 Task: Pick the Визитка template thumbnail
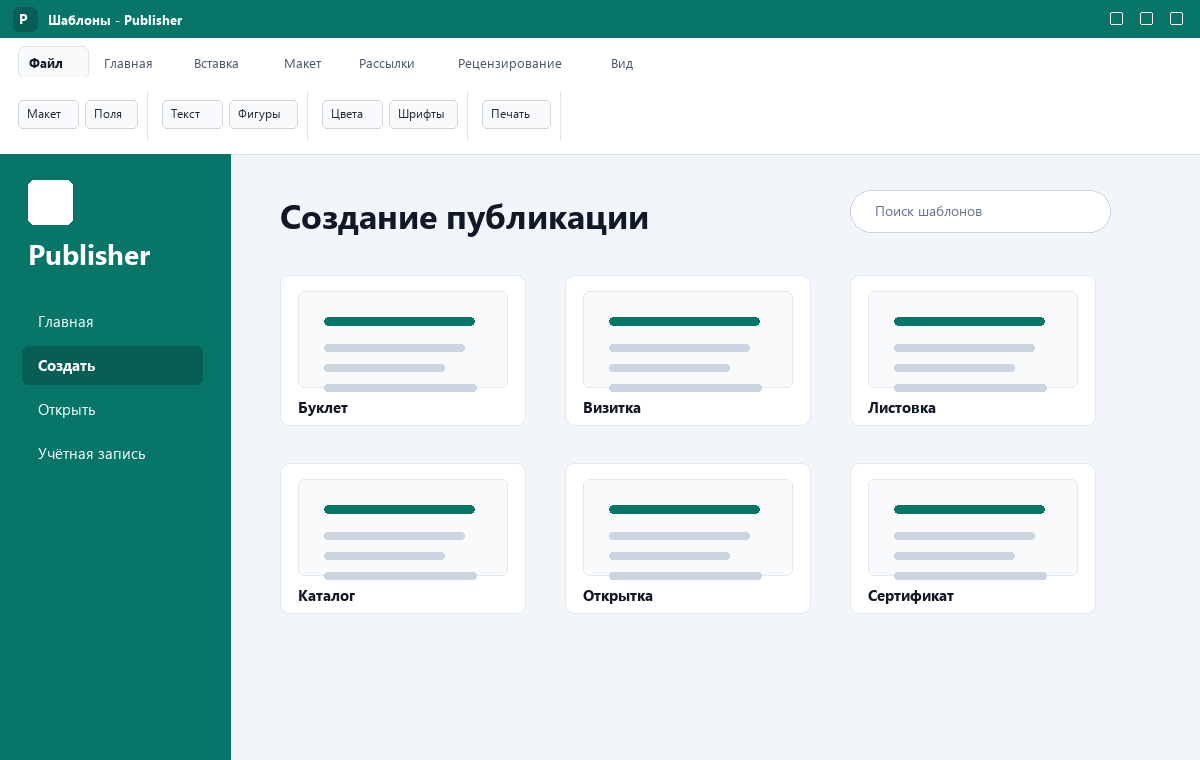tap(688, 339)
